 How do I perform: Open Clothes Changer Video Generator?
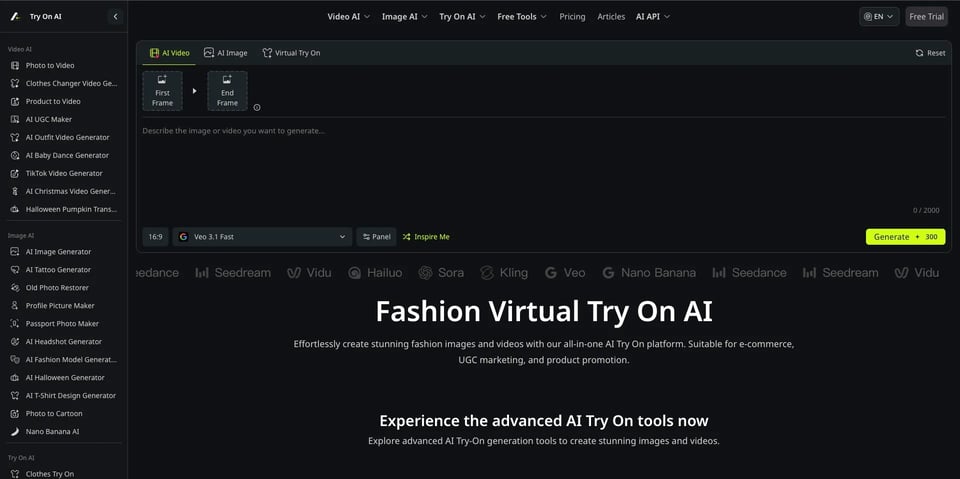click(x=64, y=83)
